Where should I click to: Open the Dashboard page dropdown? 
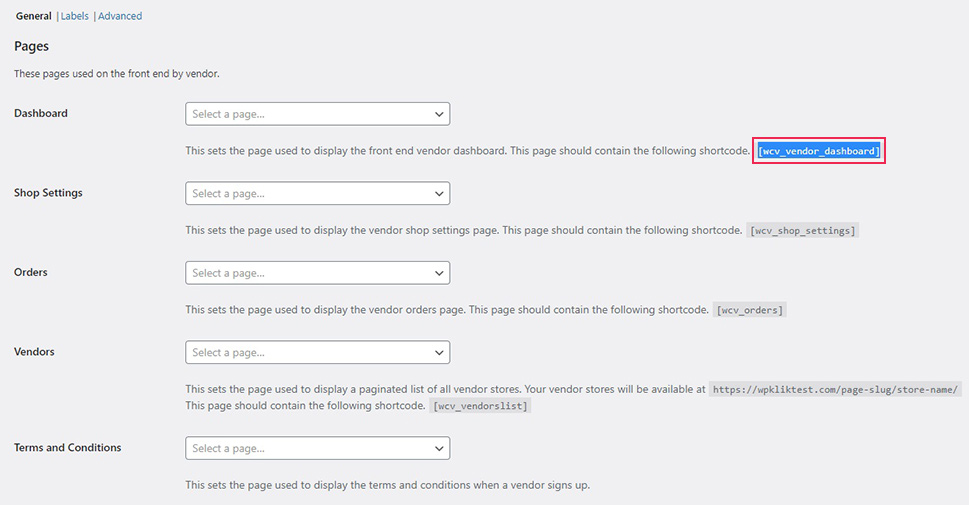click(x=318, y=114)
